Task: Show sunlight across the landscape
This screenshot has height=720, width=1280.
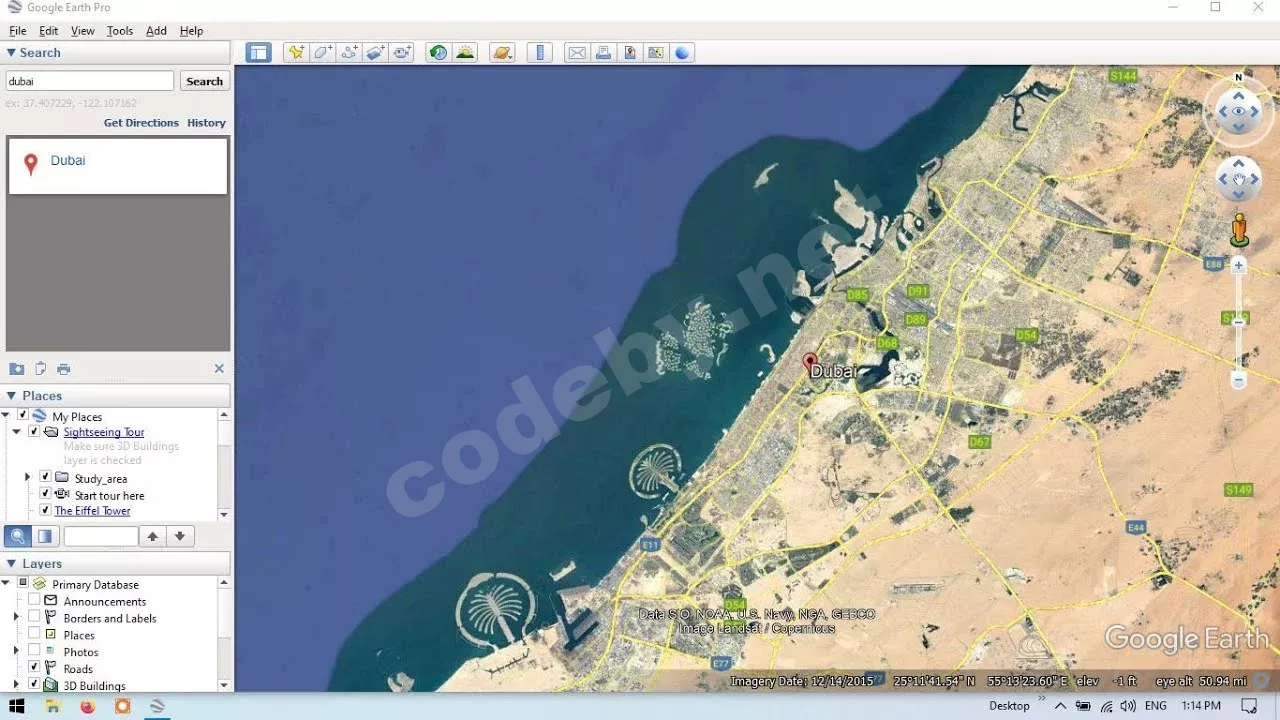Action: [x=465, y=53]
